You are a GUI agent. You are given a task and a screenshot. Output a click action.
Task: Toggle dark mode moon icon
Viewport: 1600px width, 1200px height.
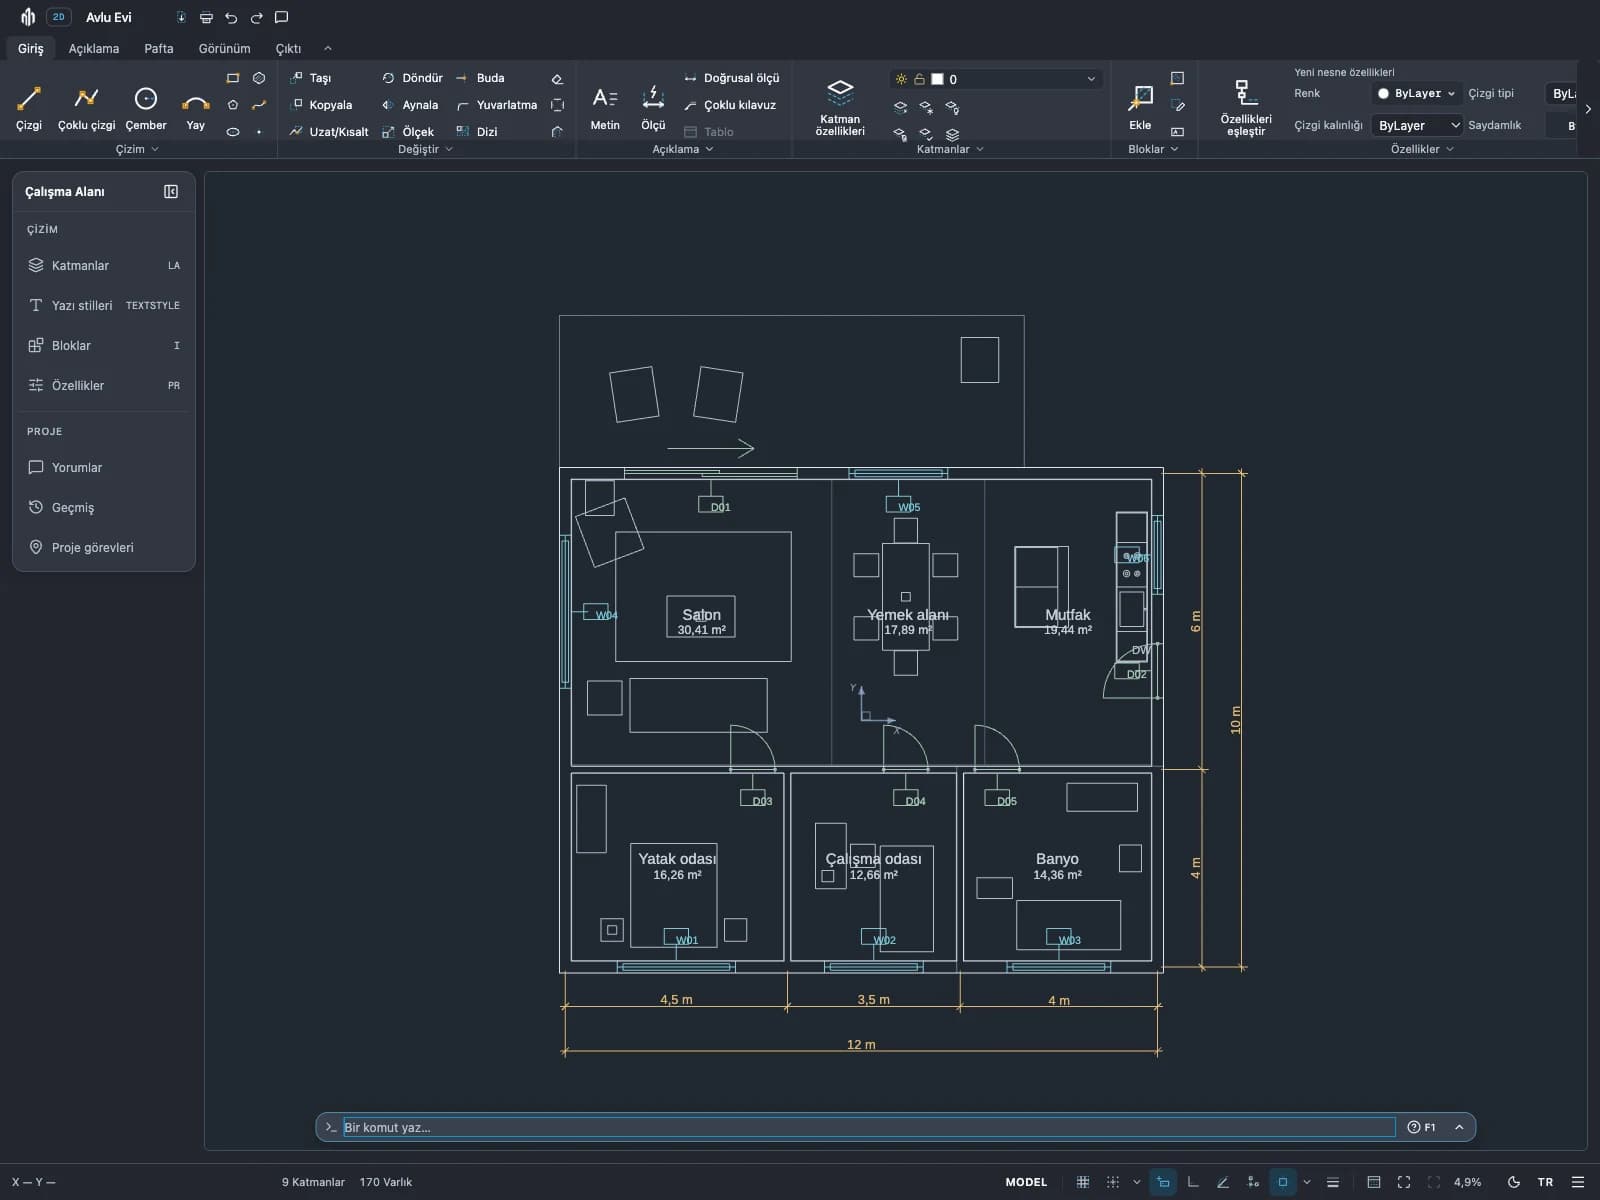(1514, 1182)
